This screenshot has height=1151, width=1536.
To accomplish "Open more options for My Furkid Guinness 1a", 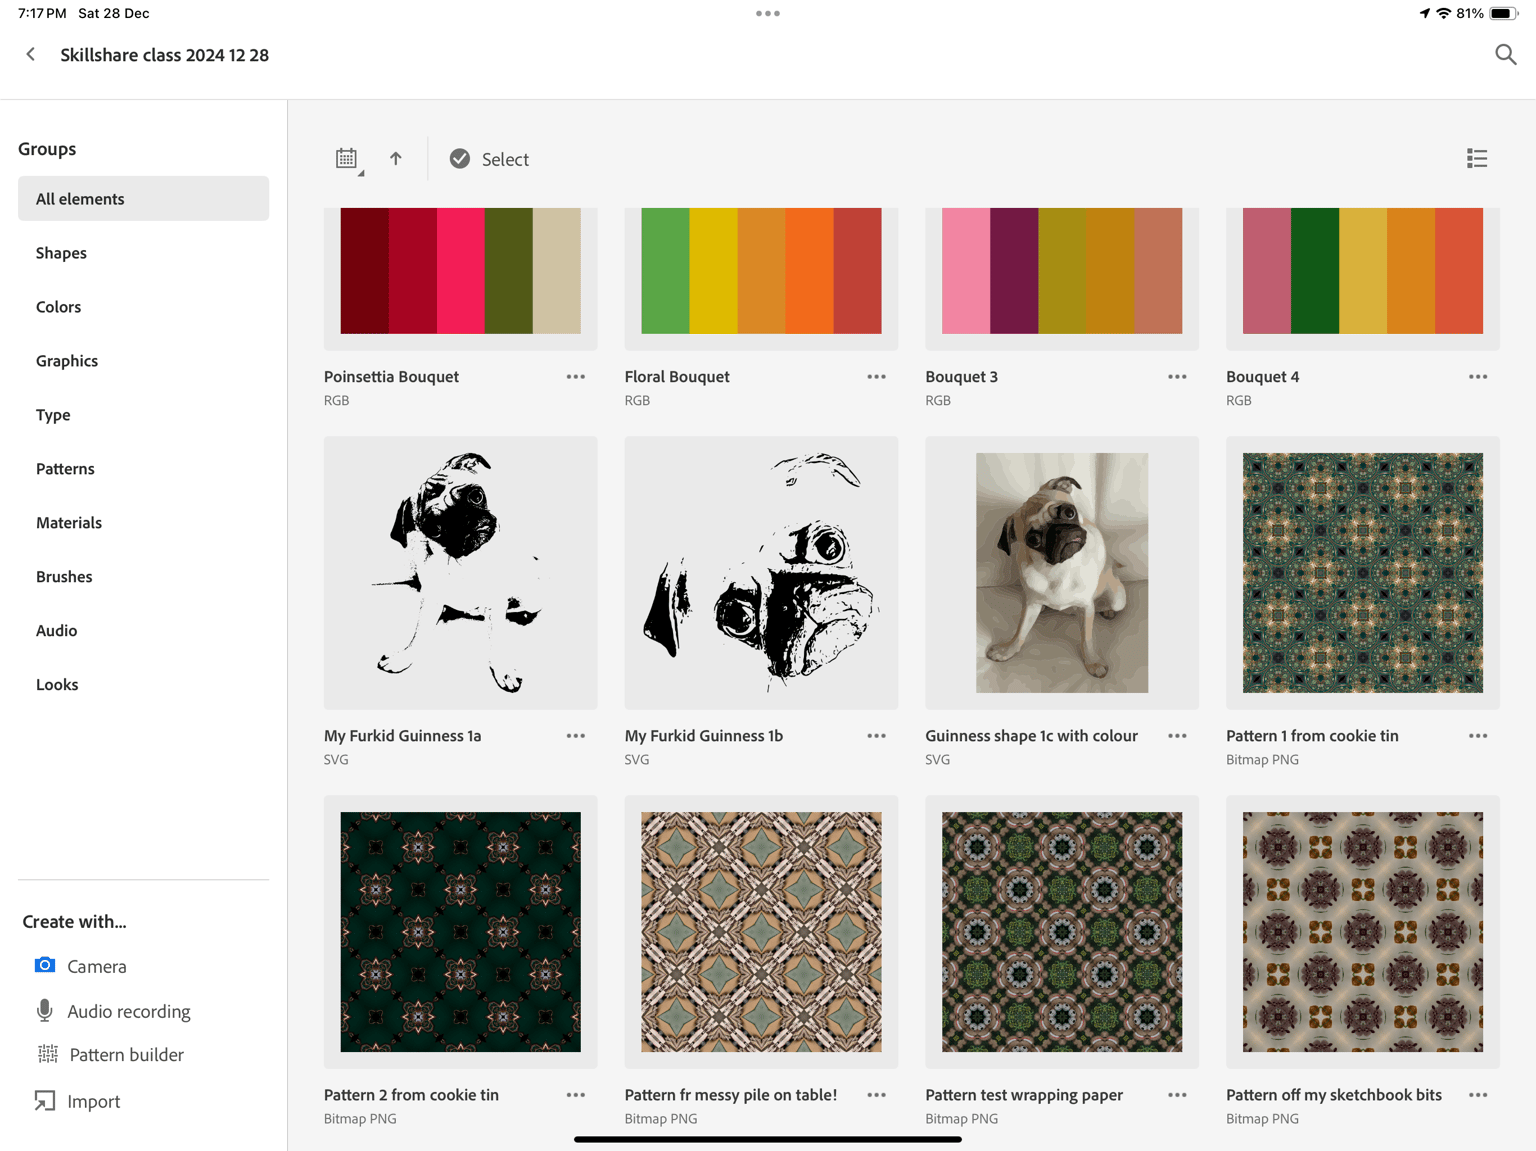I will (576, 736).
